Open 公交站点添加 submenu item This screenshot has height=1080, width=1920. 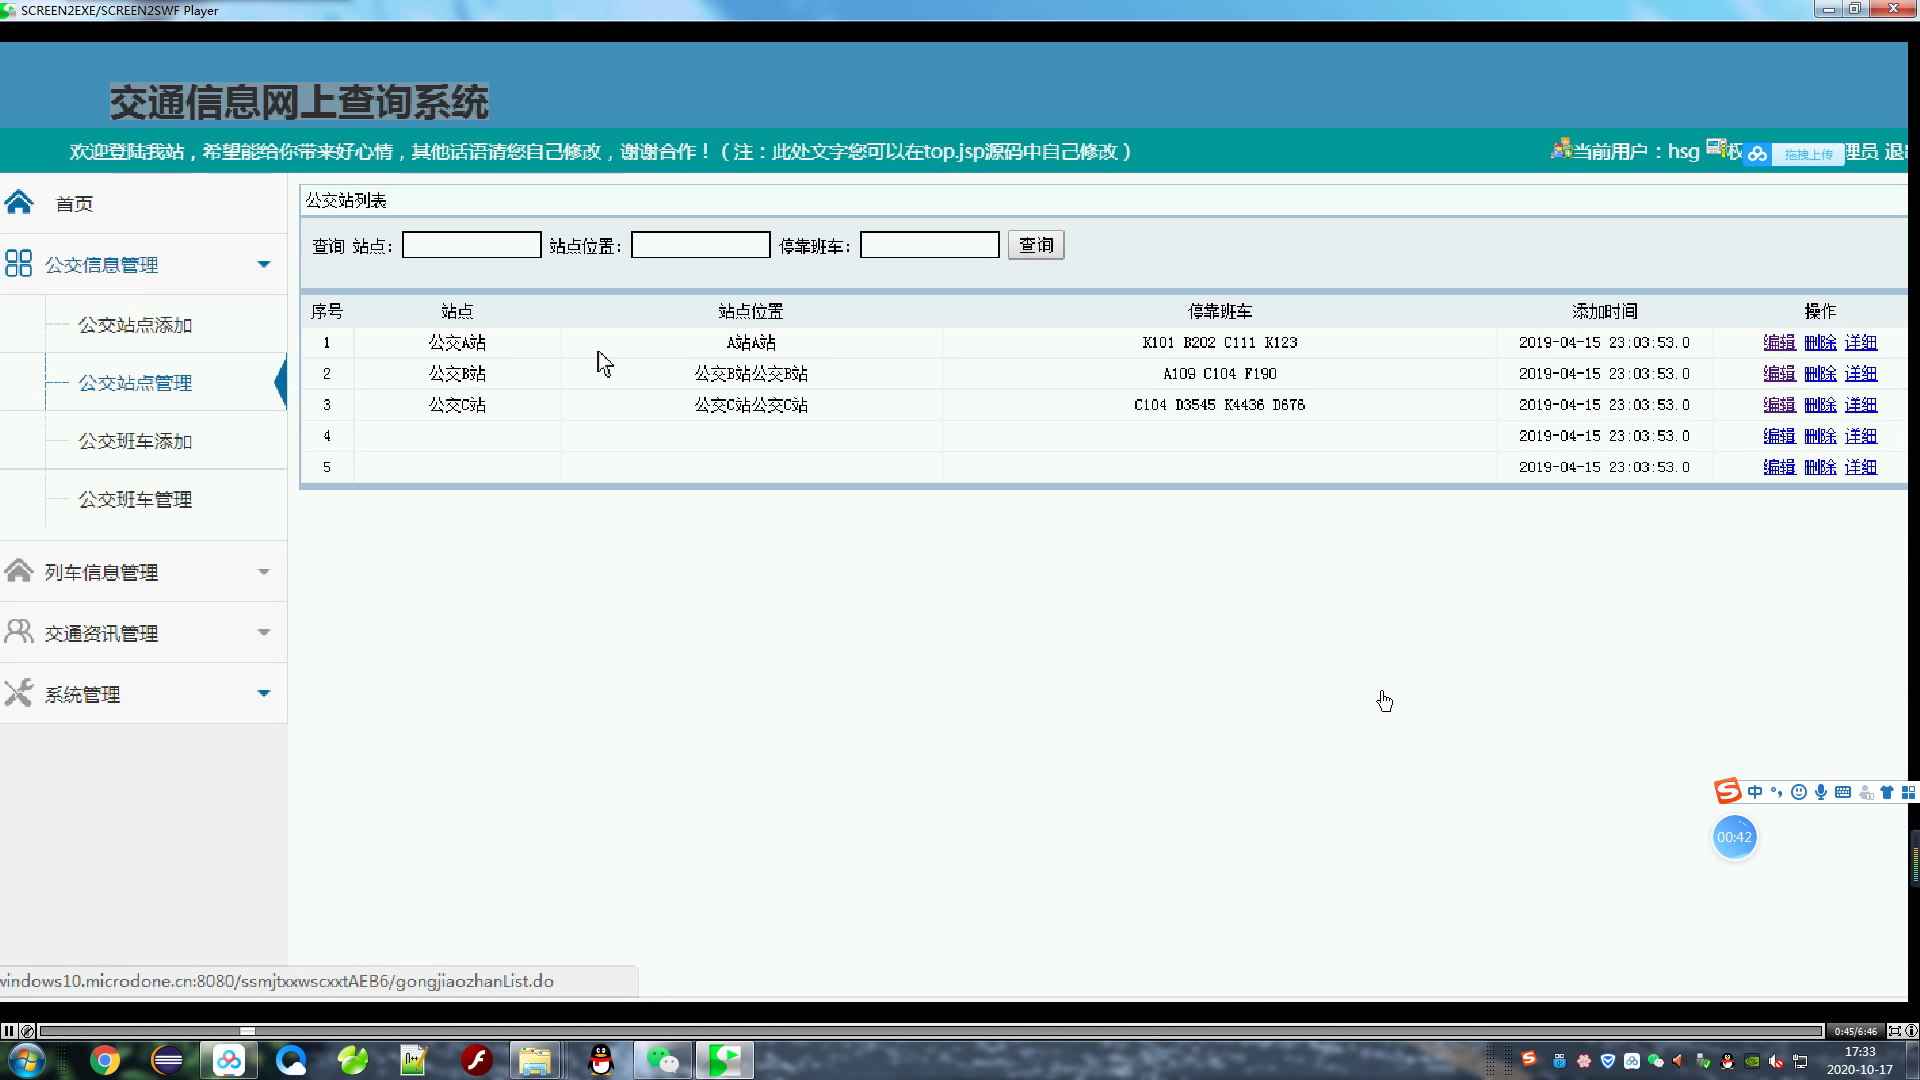click(135, 325)
